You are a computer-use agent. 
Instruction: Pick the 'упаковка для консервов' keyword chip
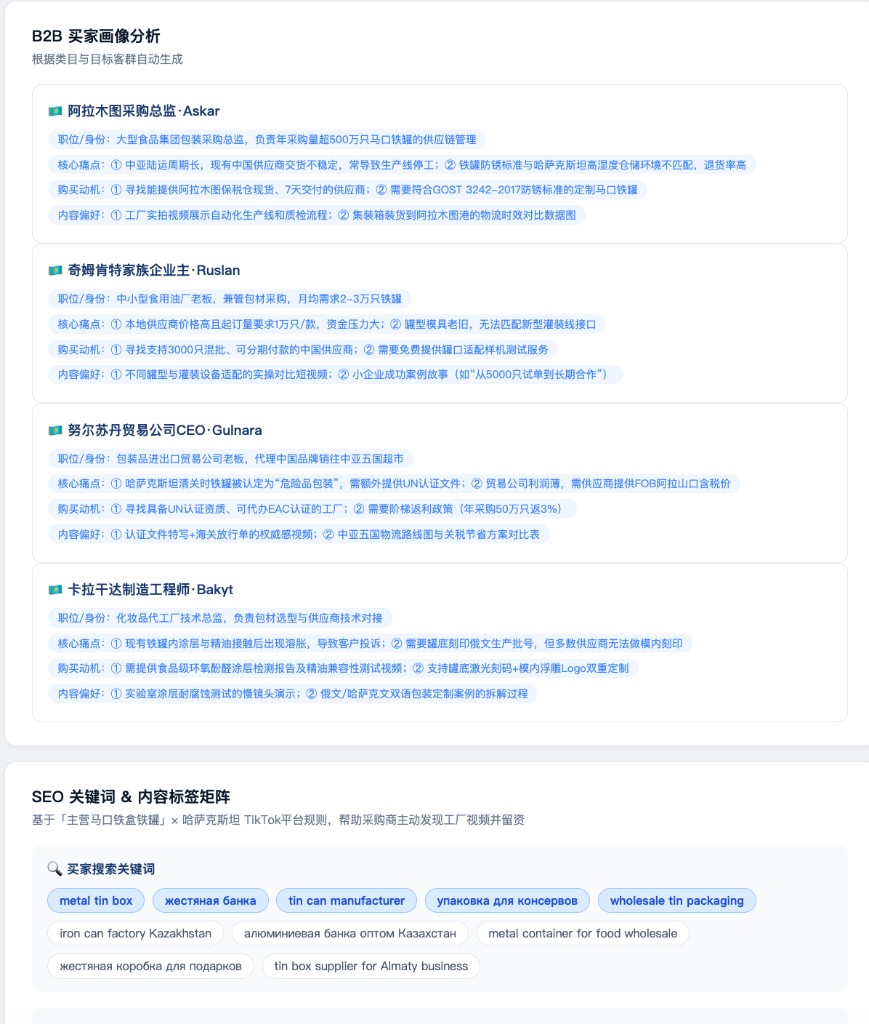pyautogui.click(x=507, y=901)
